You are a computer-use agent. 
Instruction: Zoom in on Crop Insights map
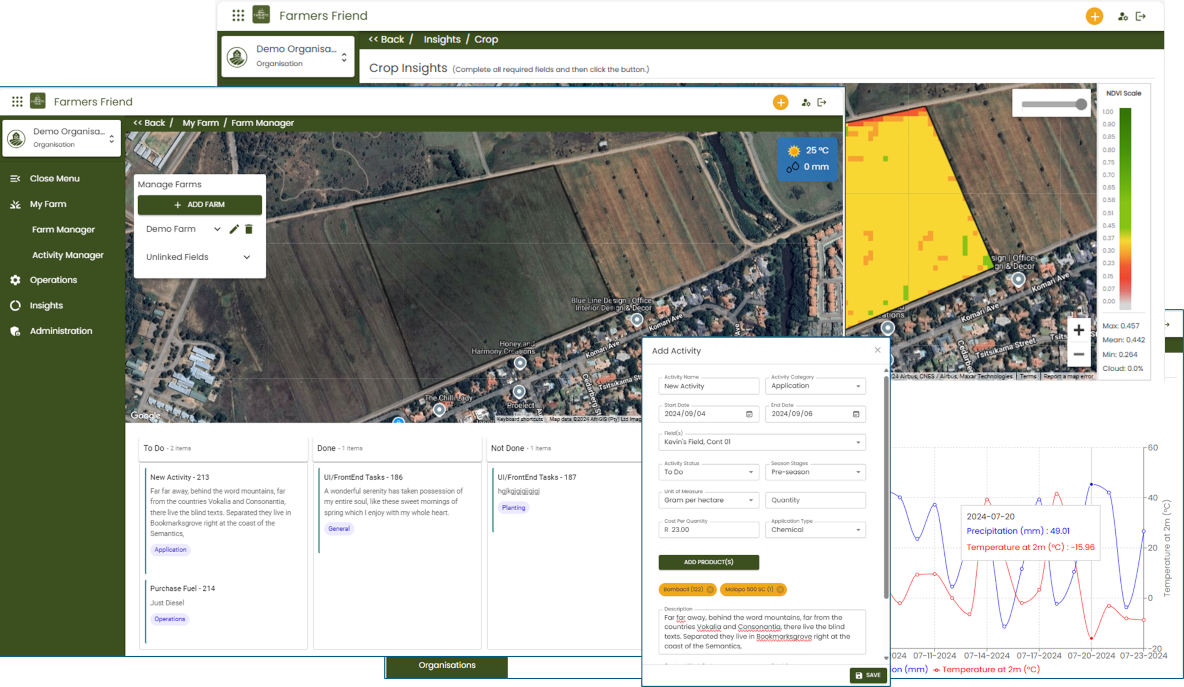pyautogui.click(x=1078, y=330)
